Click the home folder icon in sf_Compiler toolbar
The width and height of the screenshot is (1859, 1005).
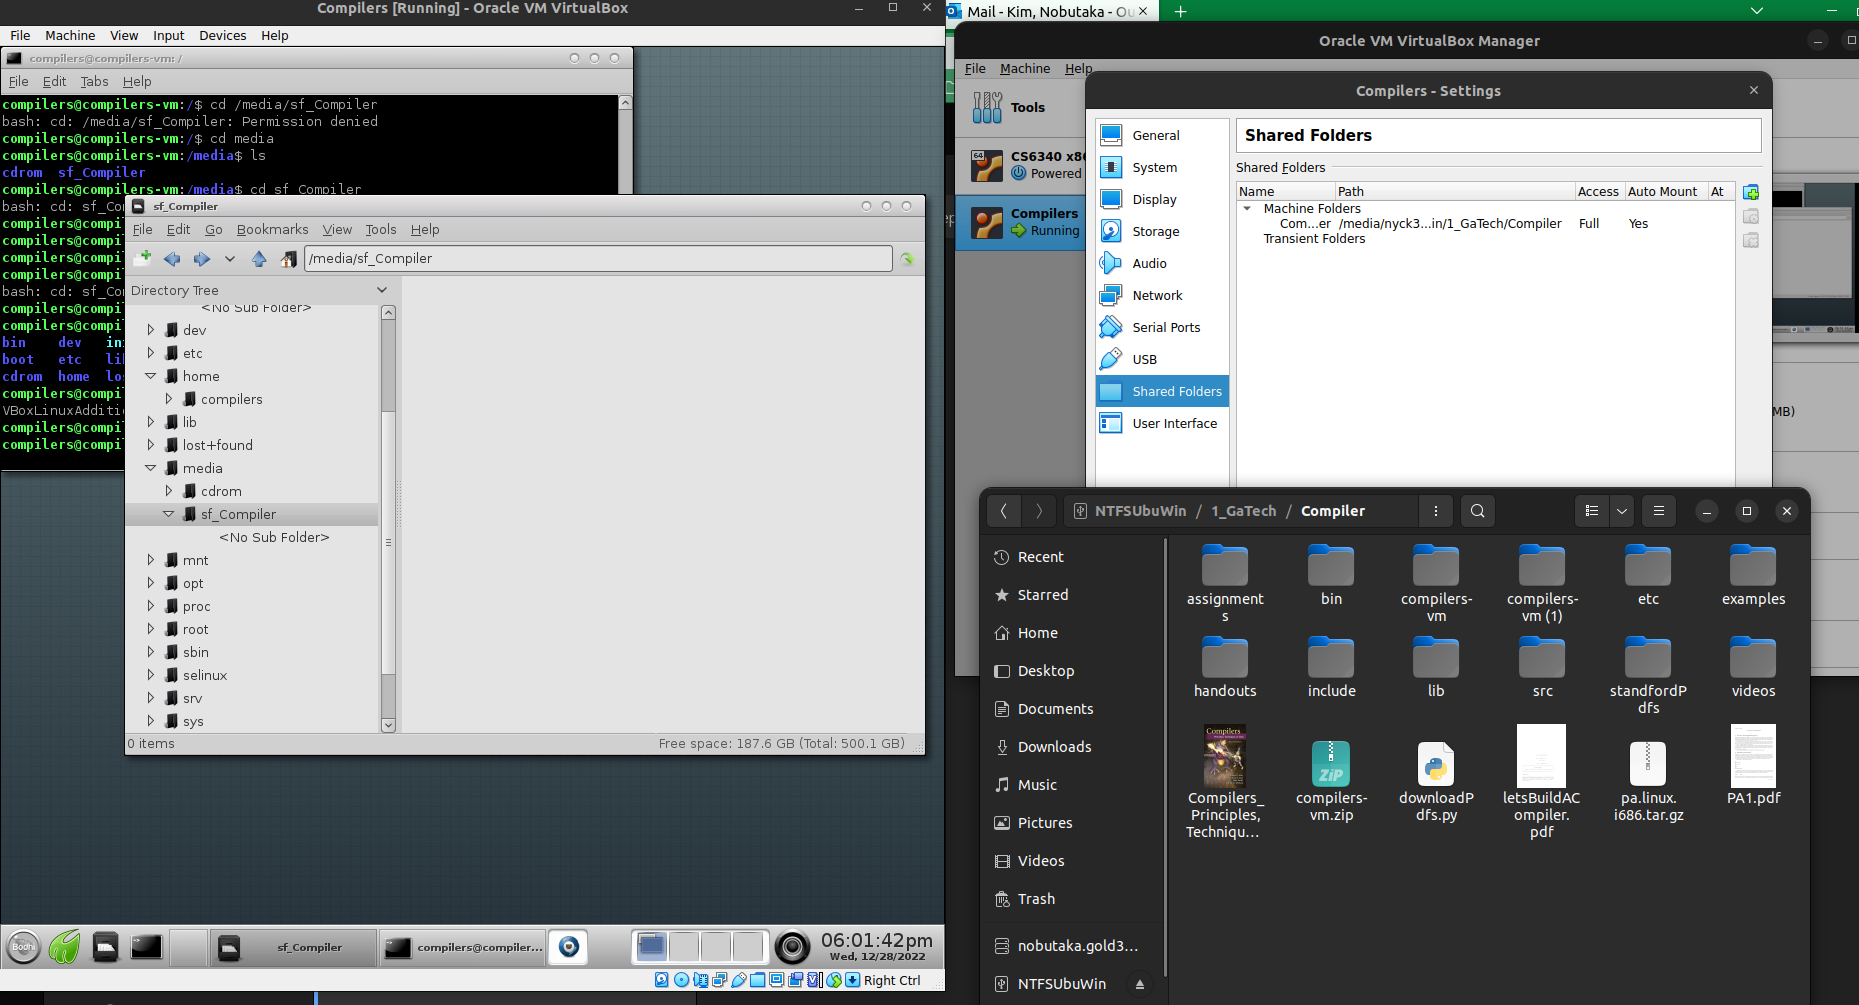point(288,259)
